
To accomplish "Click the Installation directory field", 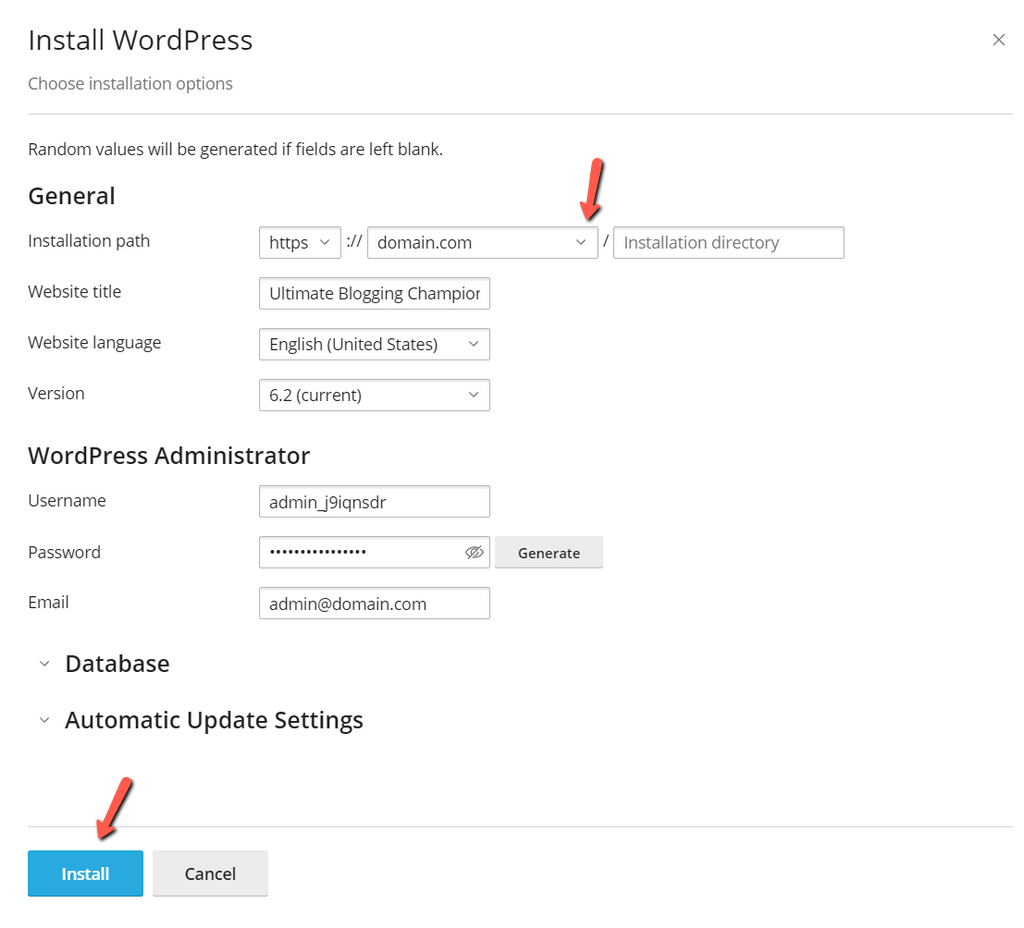I will click(728, 242).
